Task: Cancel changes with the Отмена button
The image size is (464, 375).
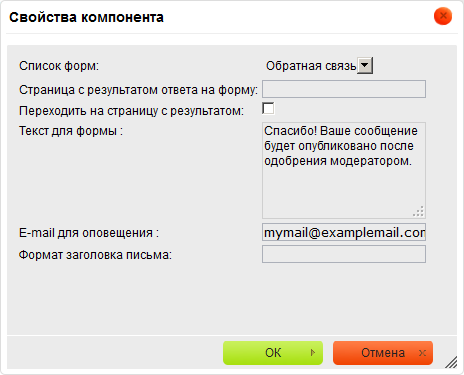Action: (383, 353)
